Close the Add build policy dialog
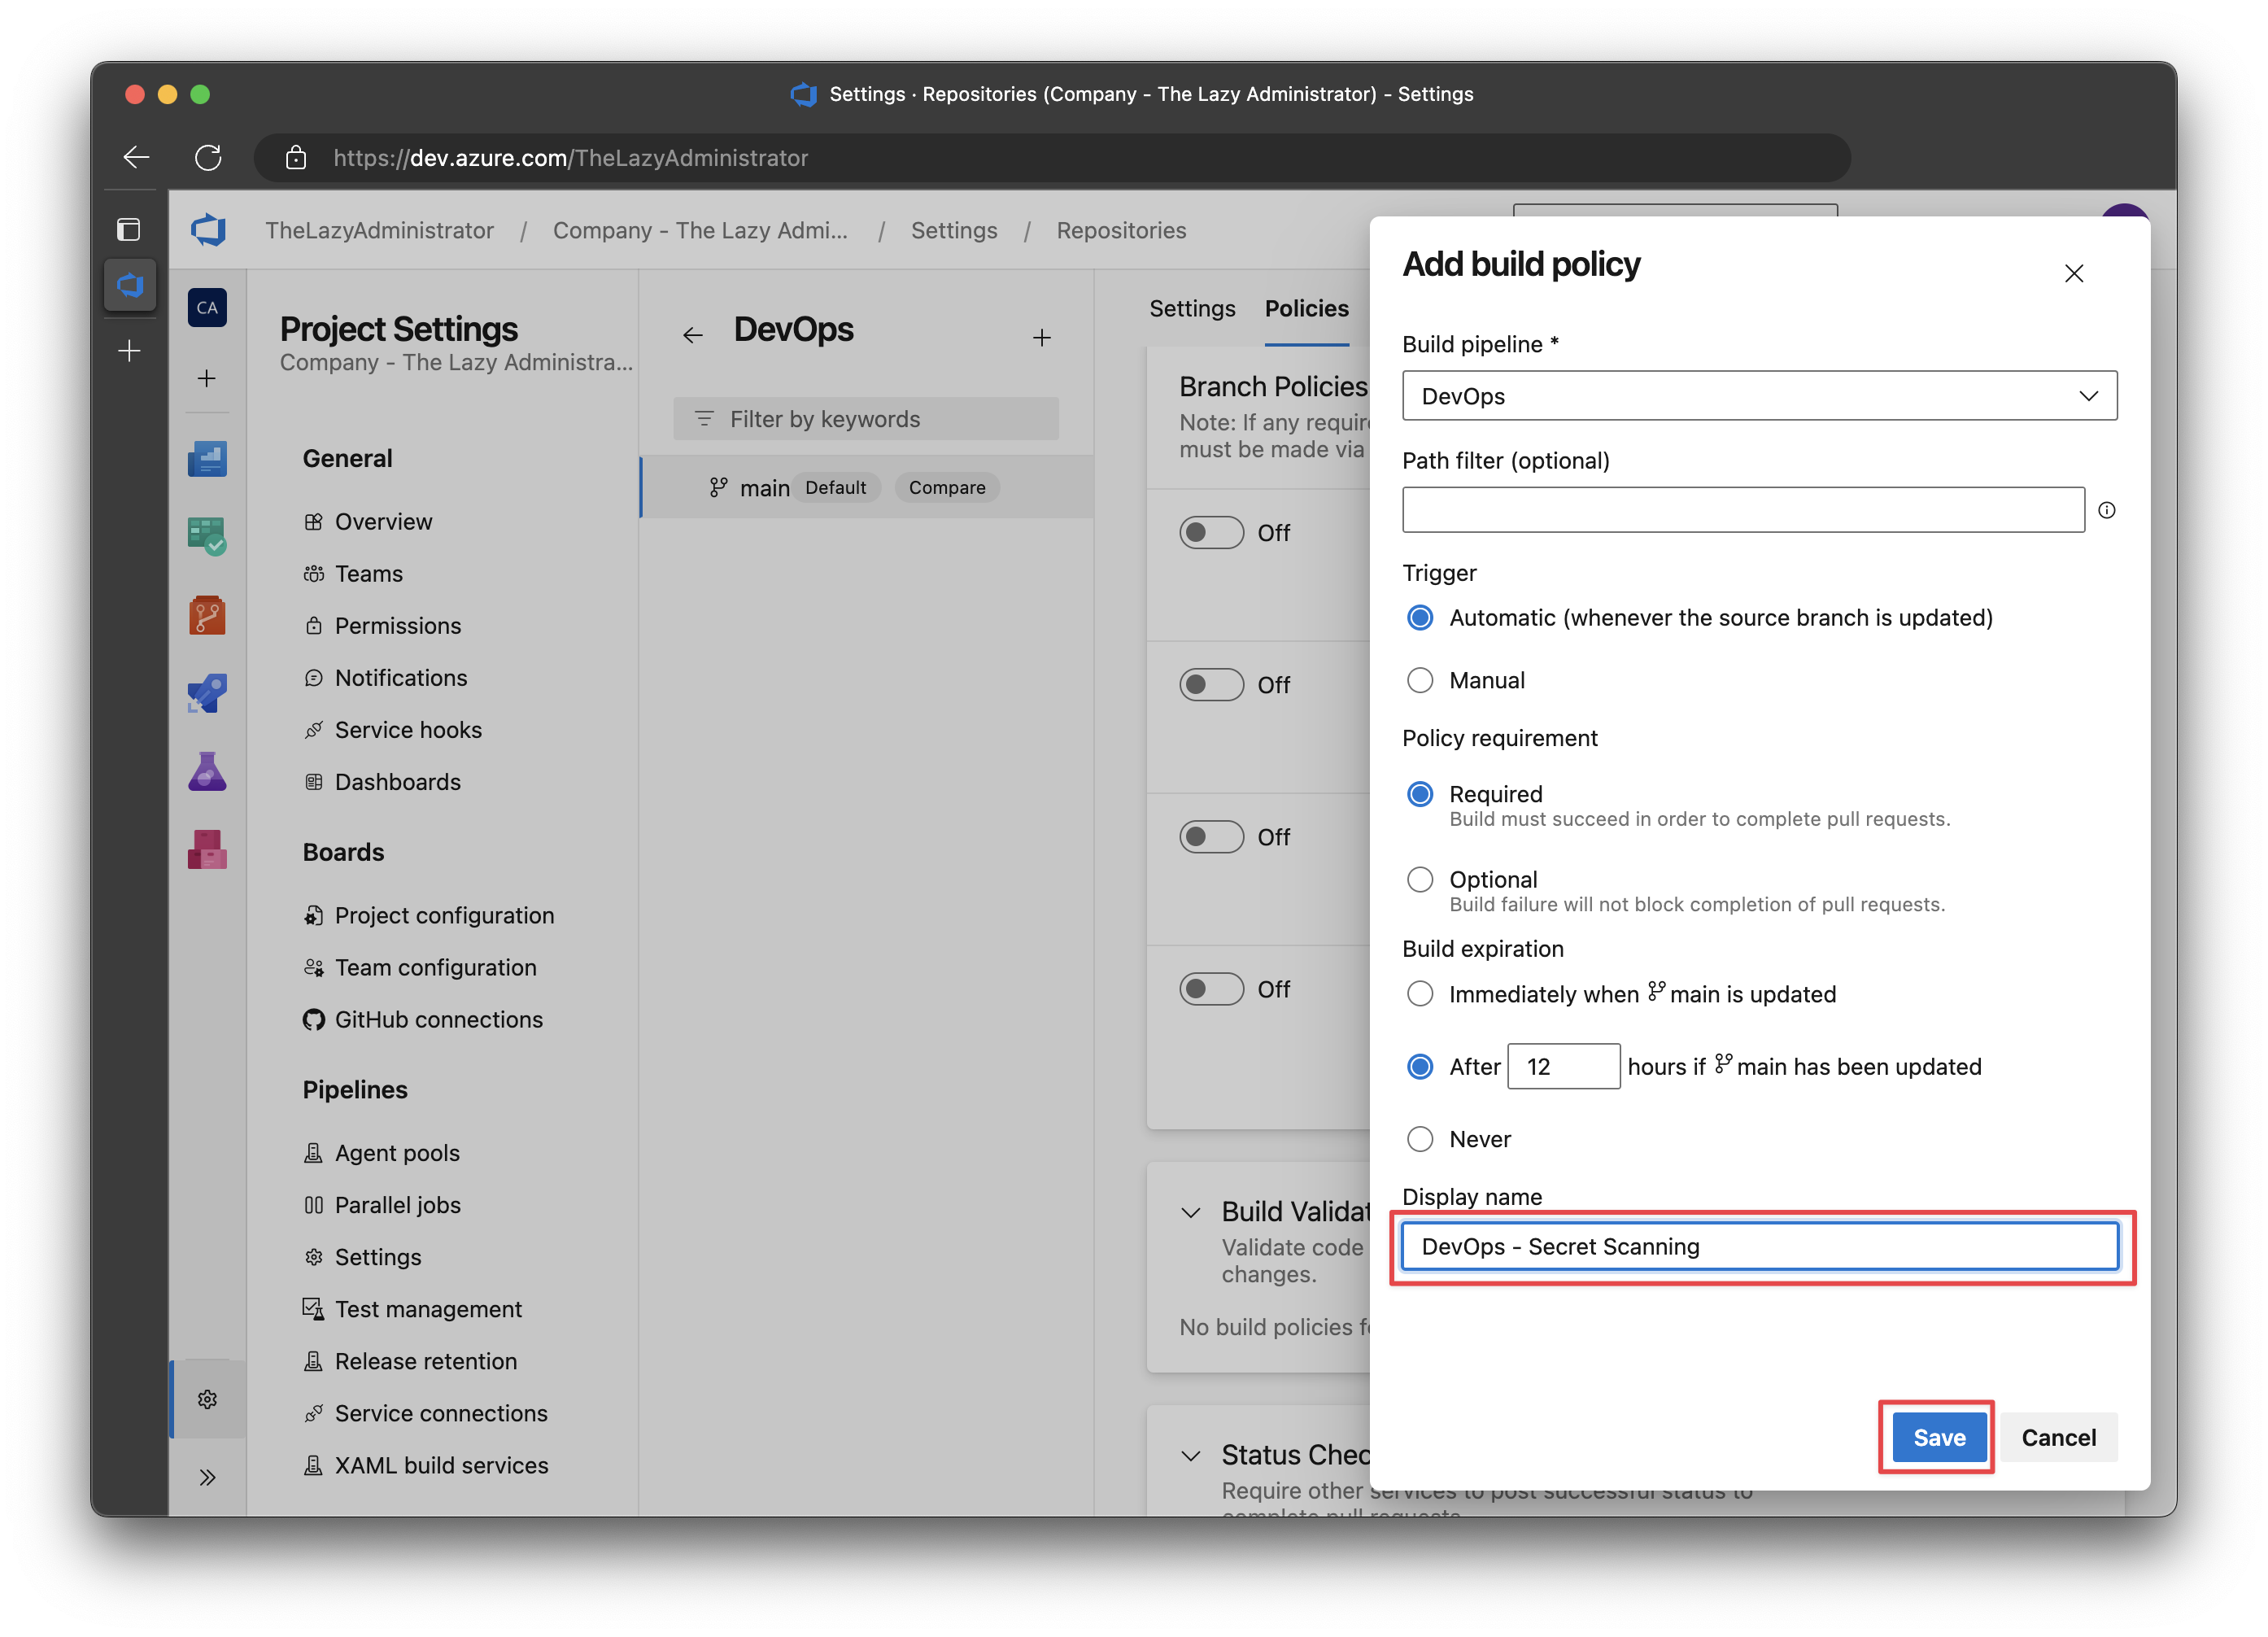Viewport: 2268px width, 1637px height. pos(2074,273)
